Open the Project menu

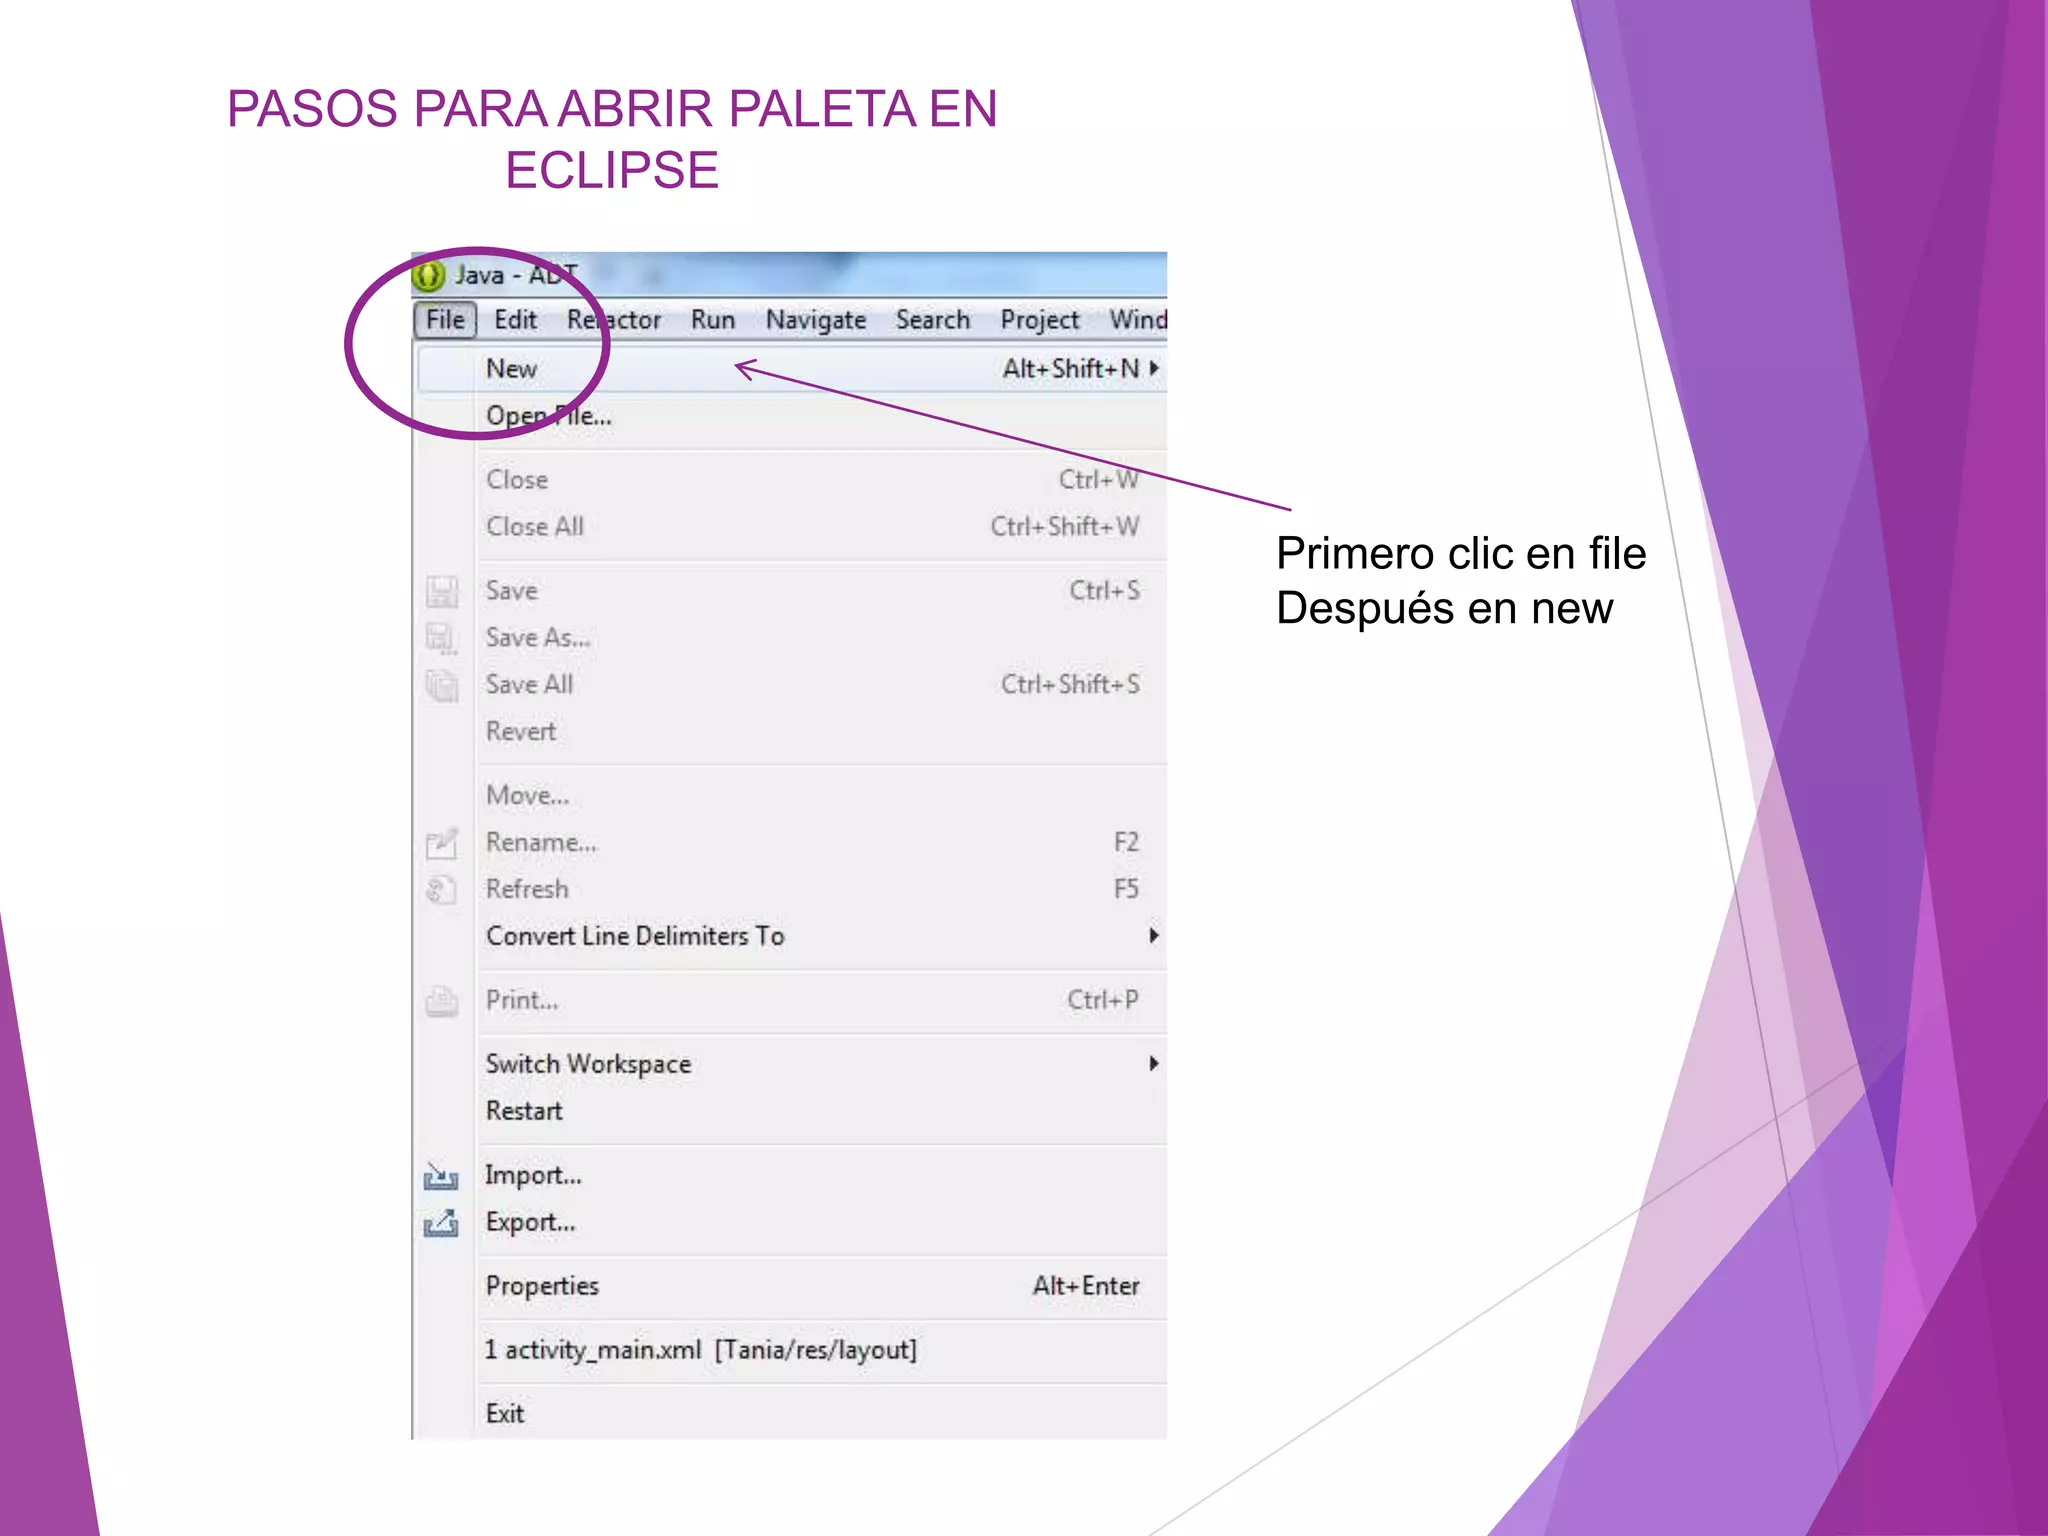pos(1040,320)
